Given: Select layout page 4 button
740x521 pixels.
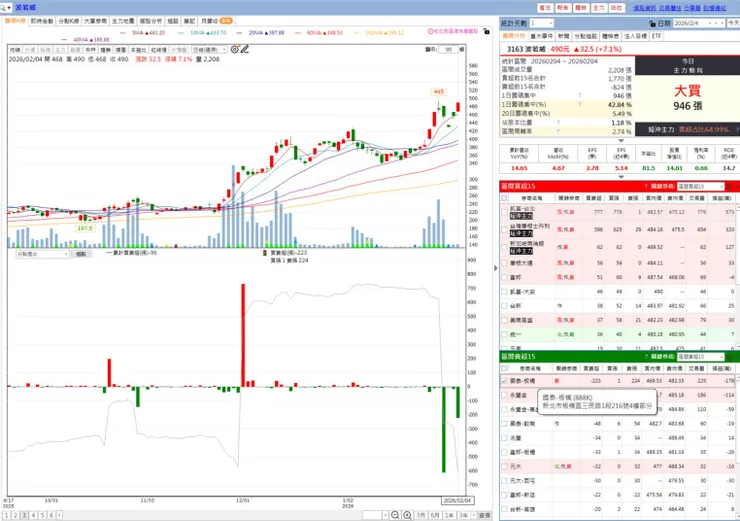Looking at the screenshot, I should click(x=33, y=515).
